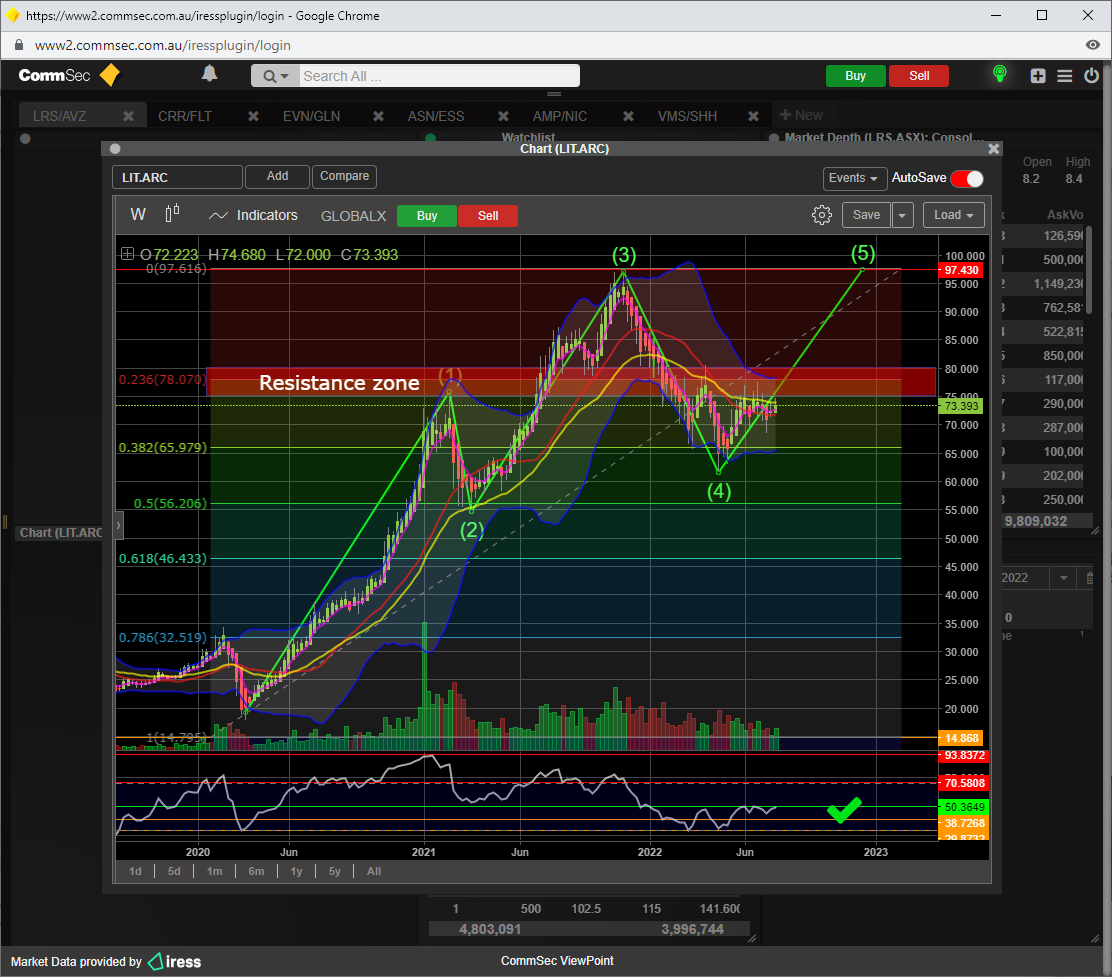Click the padlock site info icon
The height and width of the screenshot is (977, 1112).
(x=19, y=45)
